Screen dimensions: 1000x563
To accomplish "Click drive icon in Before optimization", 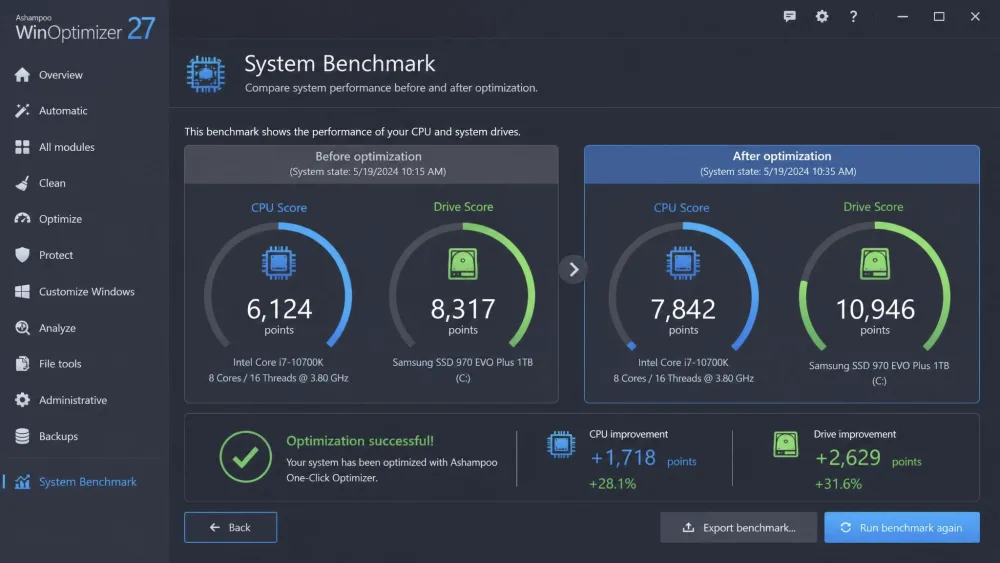I will [x=463, y=263].
